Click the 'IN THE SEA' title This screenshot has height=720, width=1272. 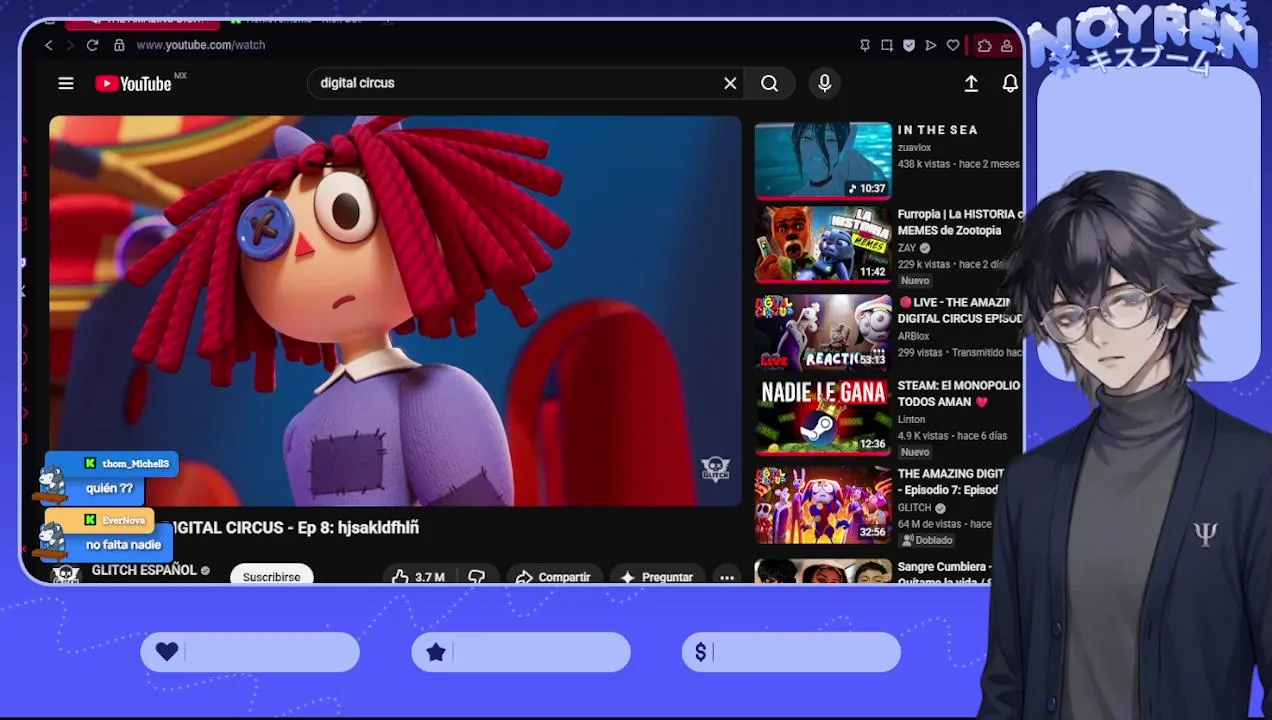coord(937,130)
